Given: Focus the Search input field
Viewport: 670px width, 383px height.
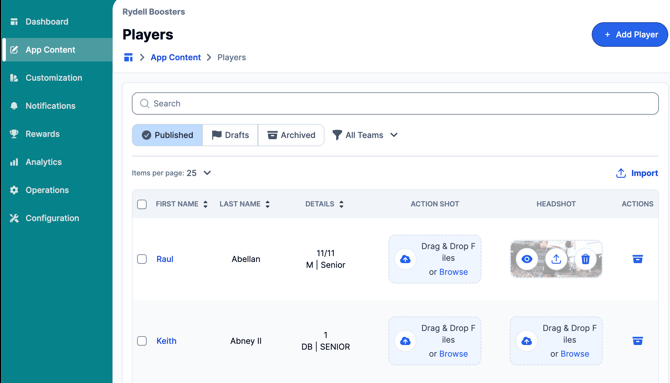Looking at the screenshot, I should point(395,103).
